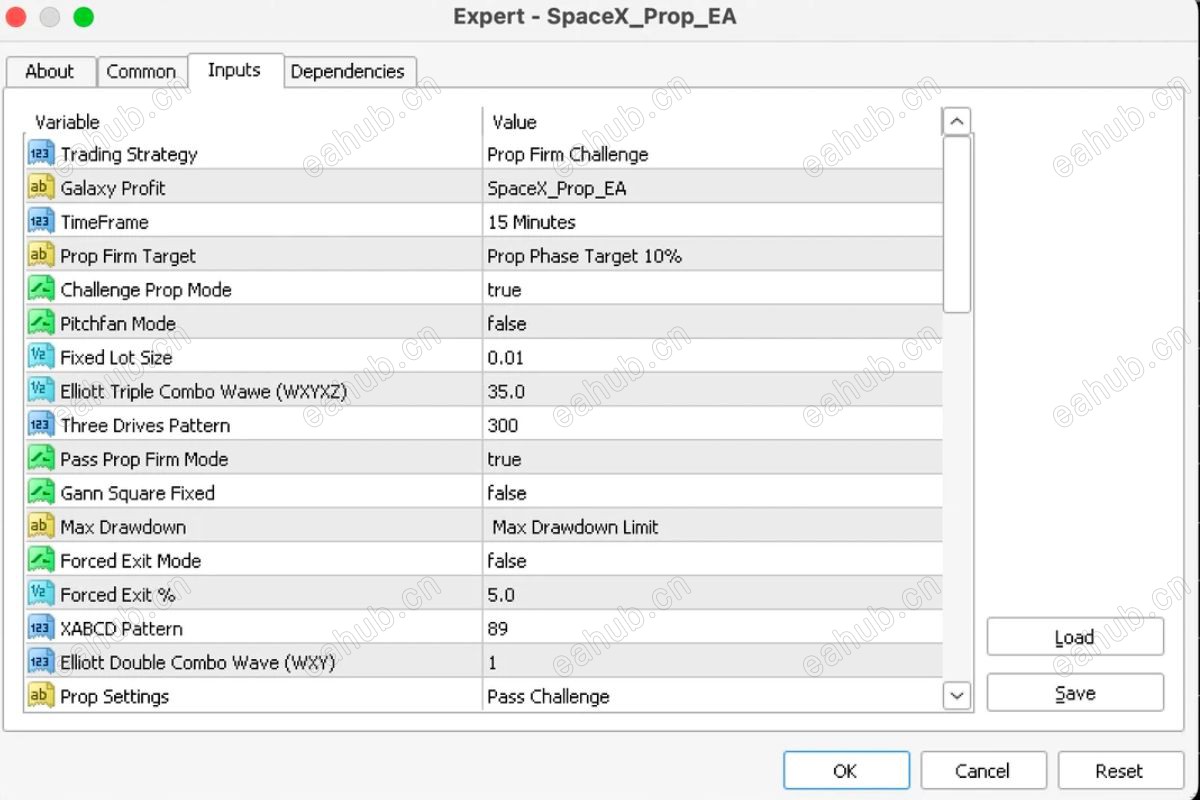Click the string icon beside Prop Firm Target
This screenshot has height=800, width=1200.
click(41, 256)
